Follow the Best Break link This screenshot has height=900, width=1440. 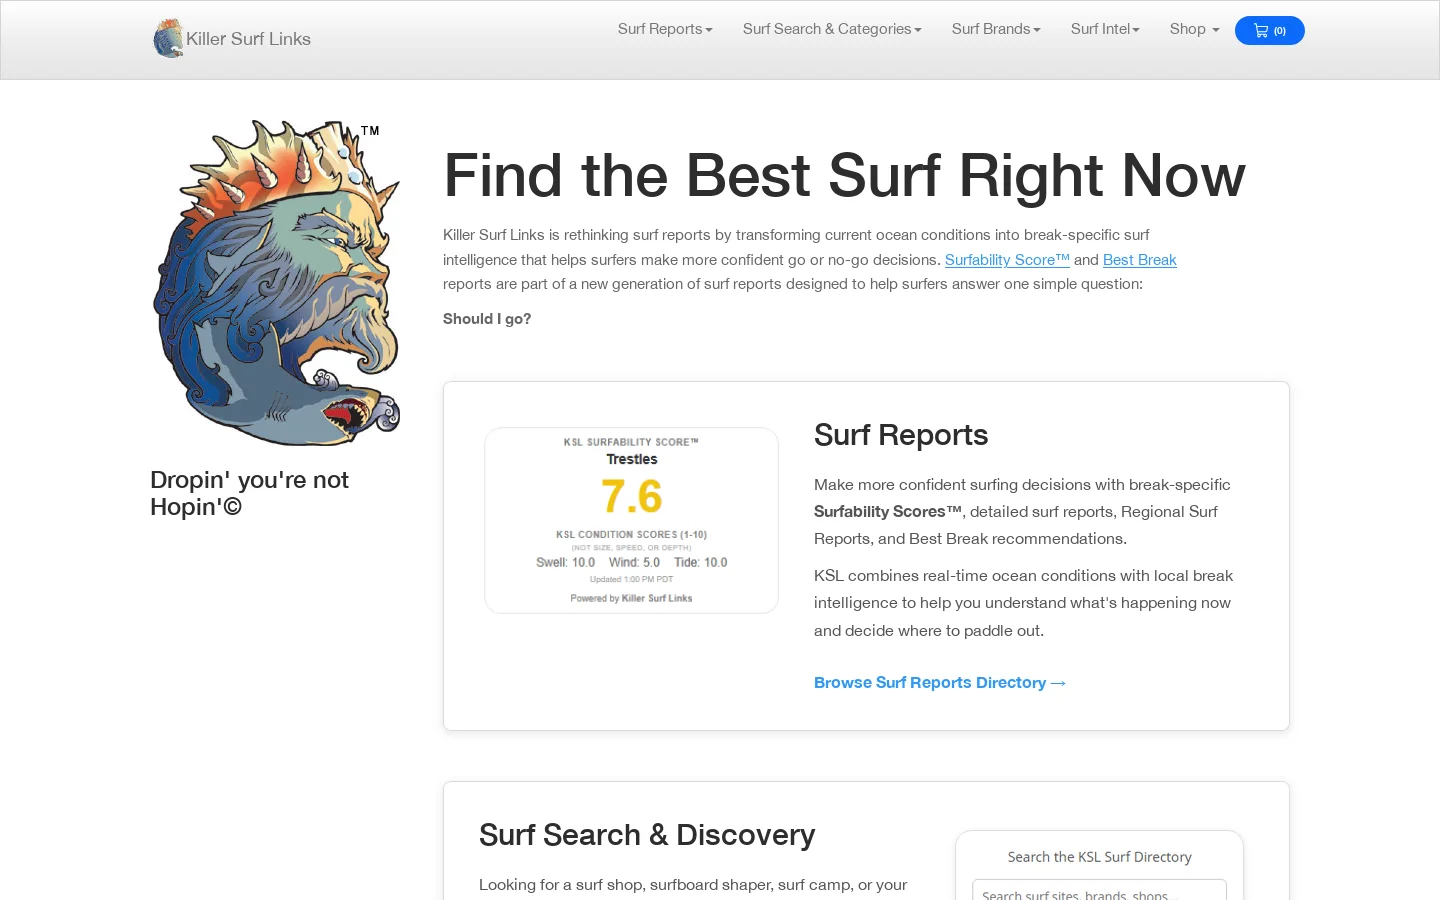[x=1139, y=260]
